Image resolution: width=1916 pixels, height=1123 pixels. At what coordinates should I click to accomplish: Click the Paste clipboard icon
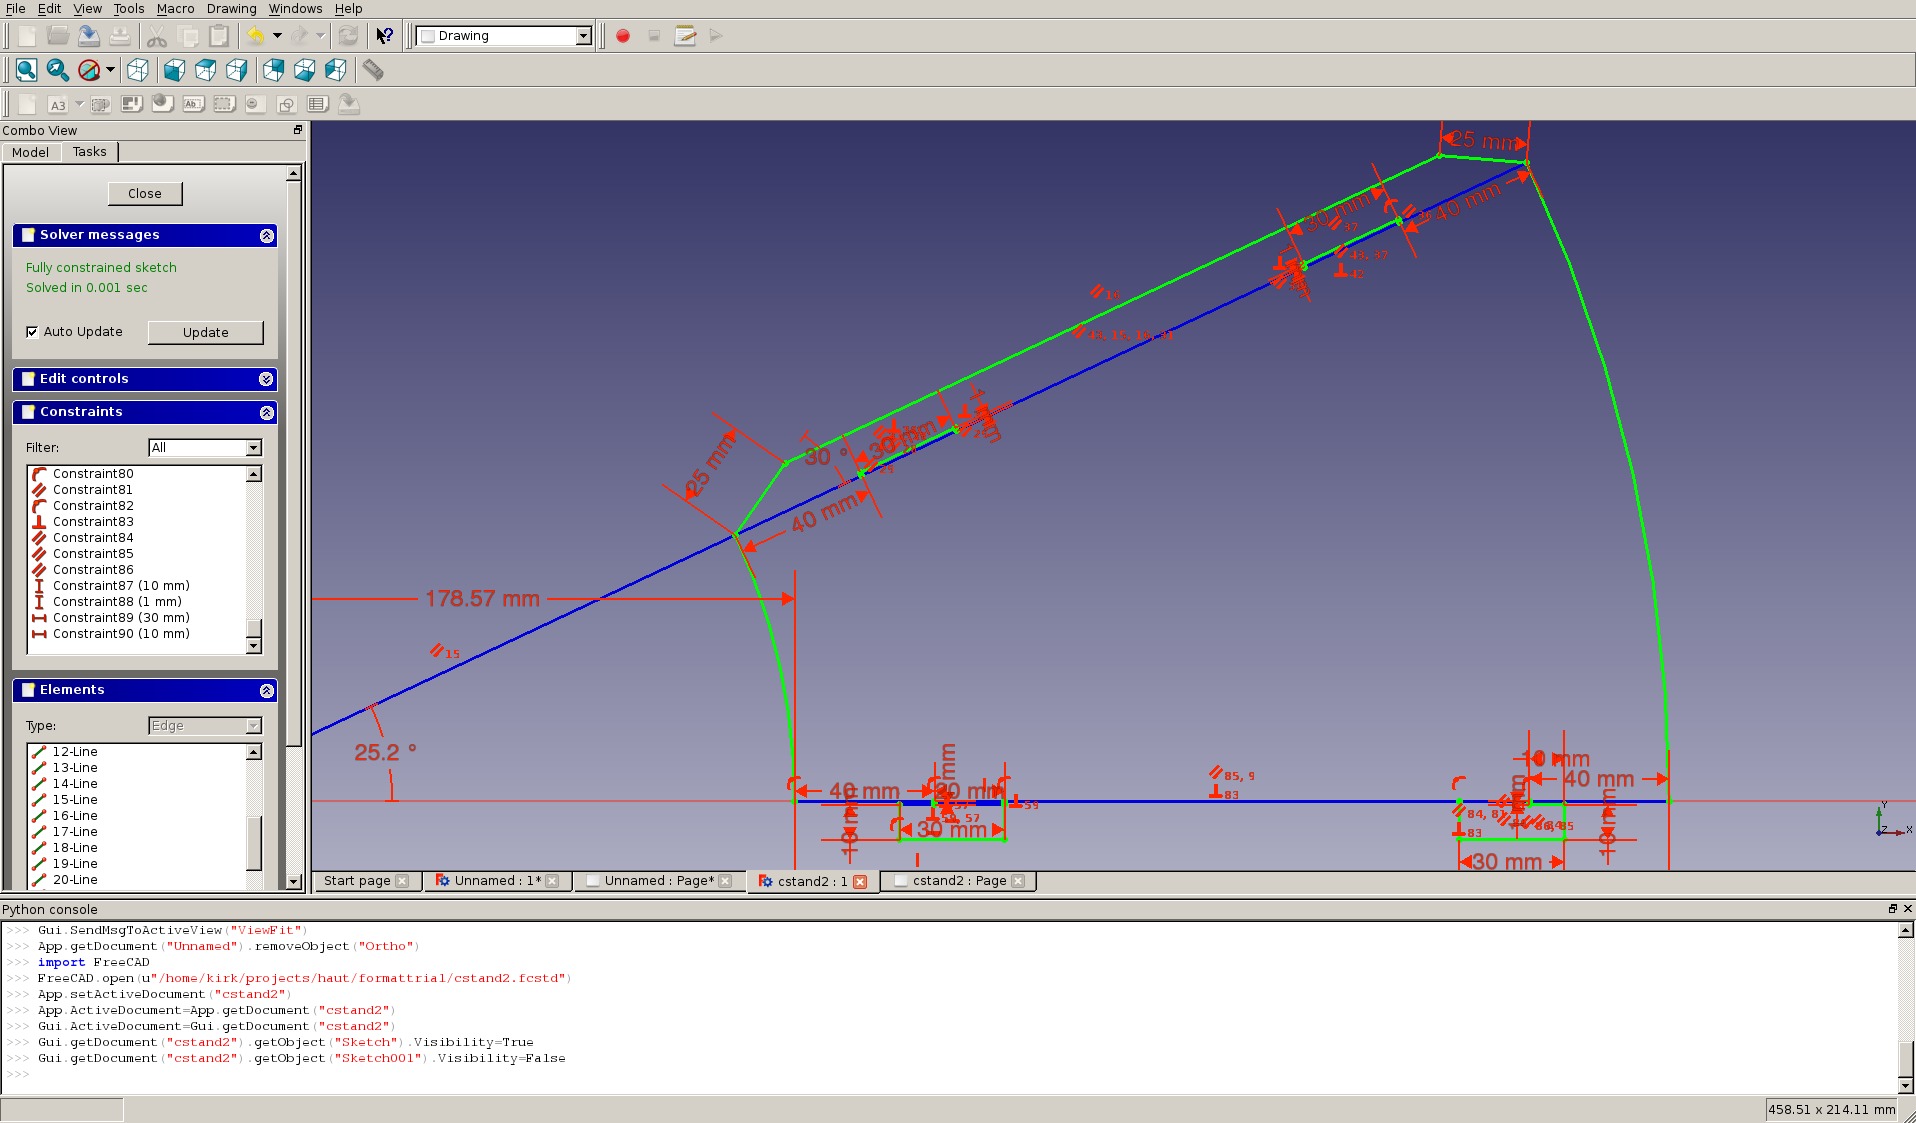point(219,36)
